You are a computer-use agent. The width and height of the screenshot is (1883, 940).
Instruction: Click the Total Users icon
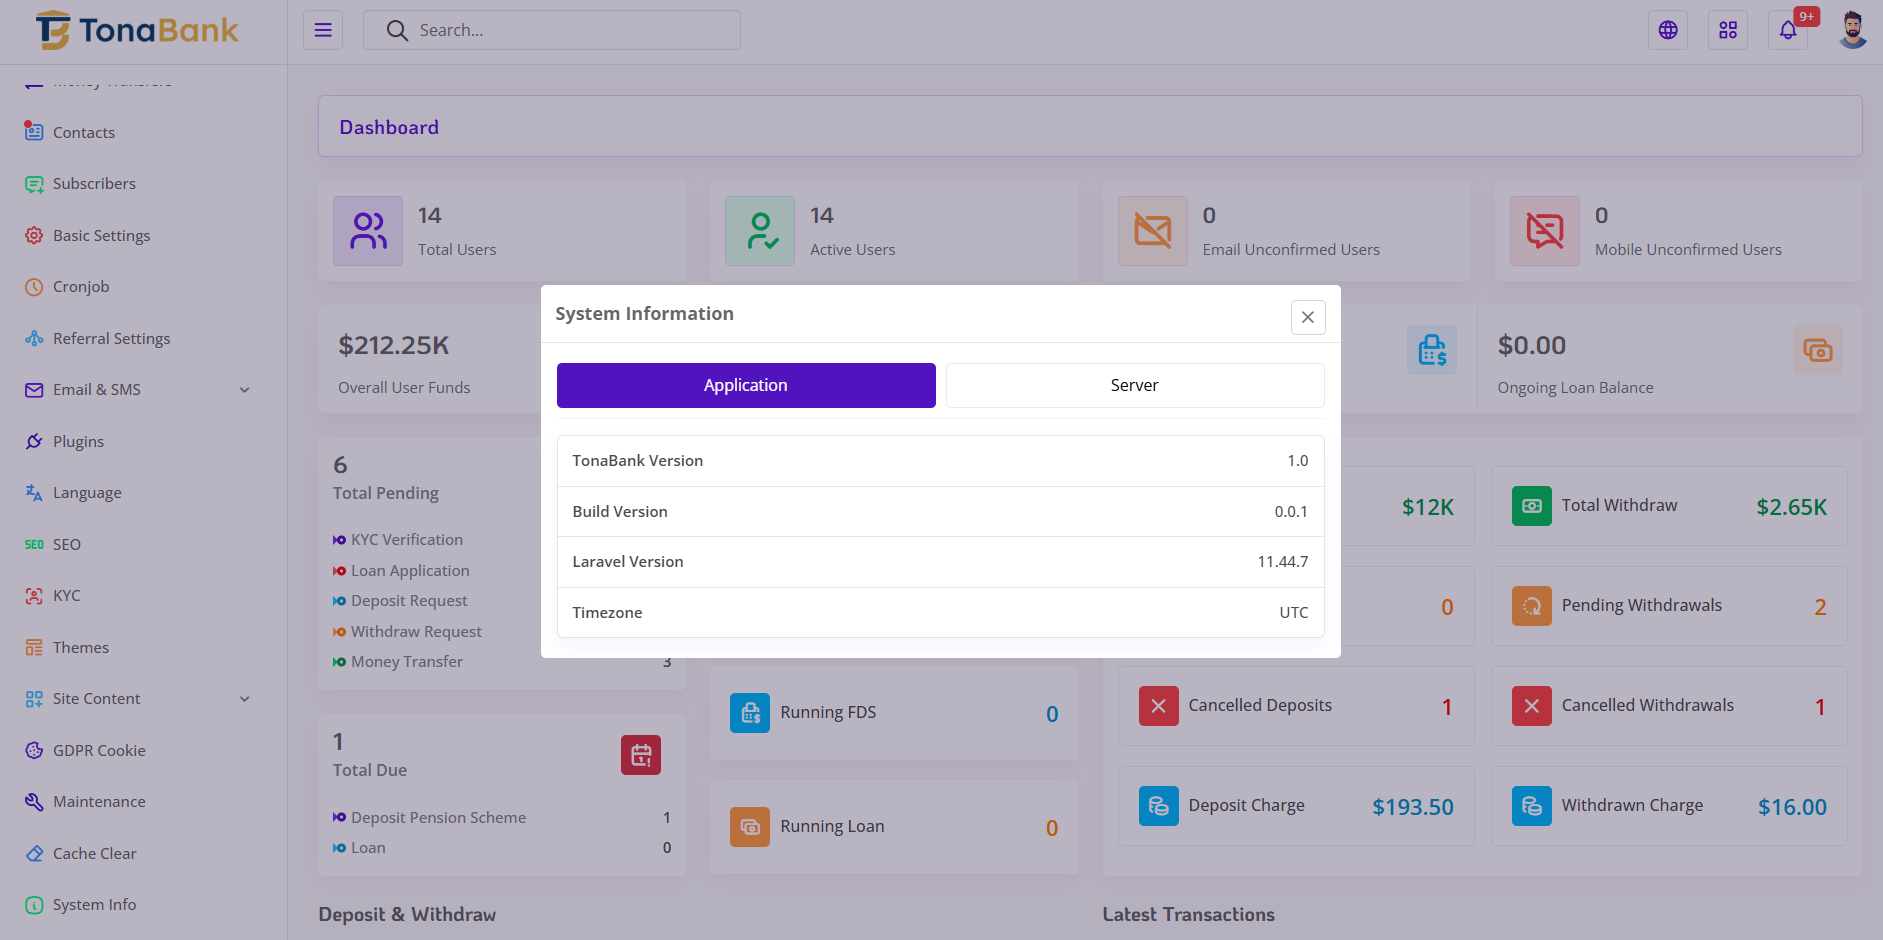368,231
